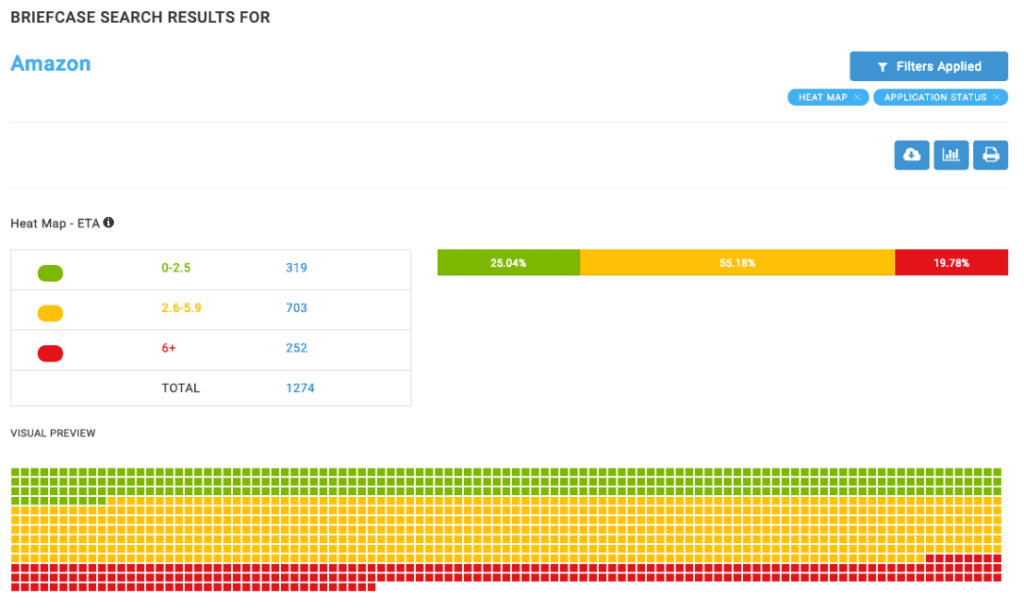This screenshot has height=612, width=1024.
Task: Open the bar chart view icon
Action: pos(951,155)
